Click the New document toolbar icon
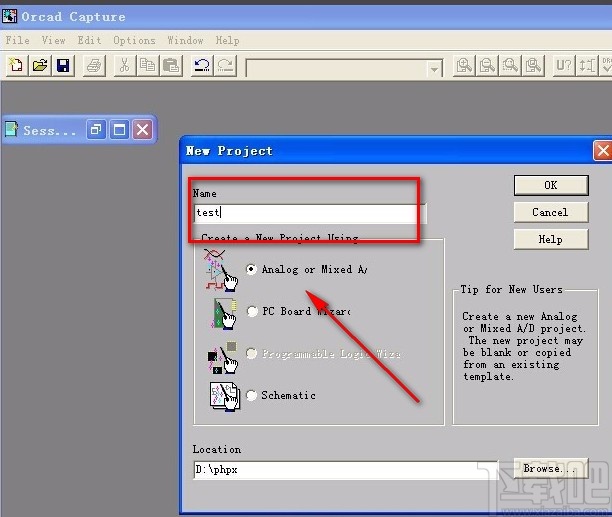 pos(17,65)
